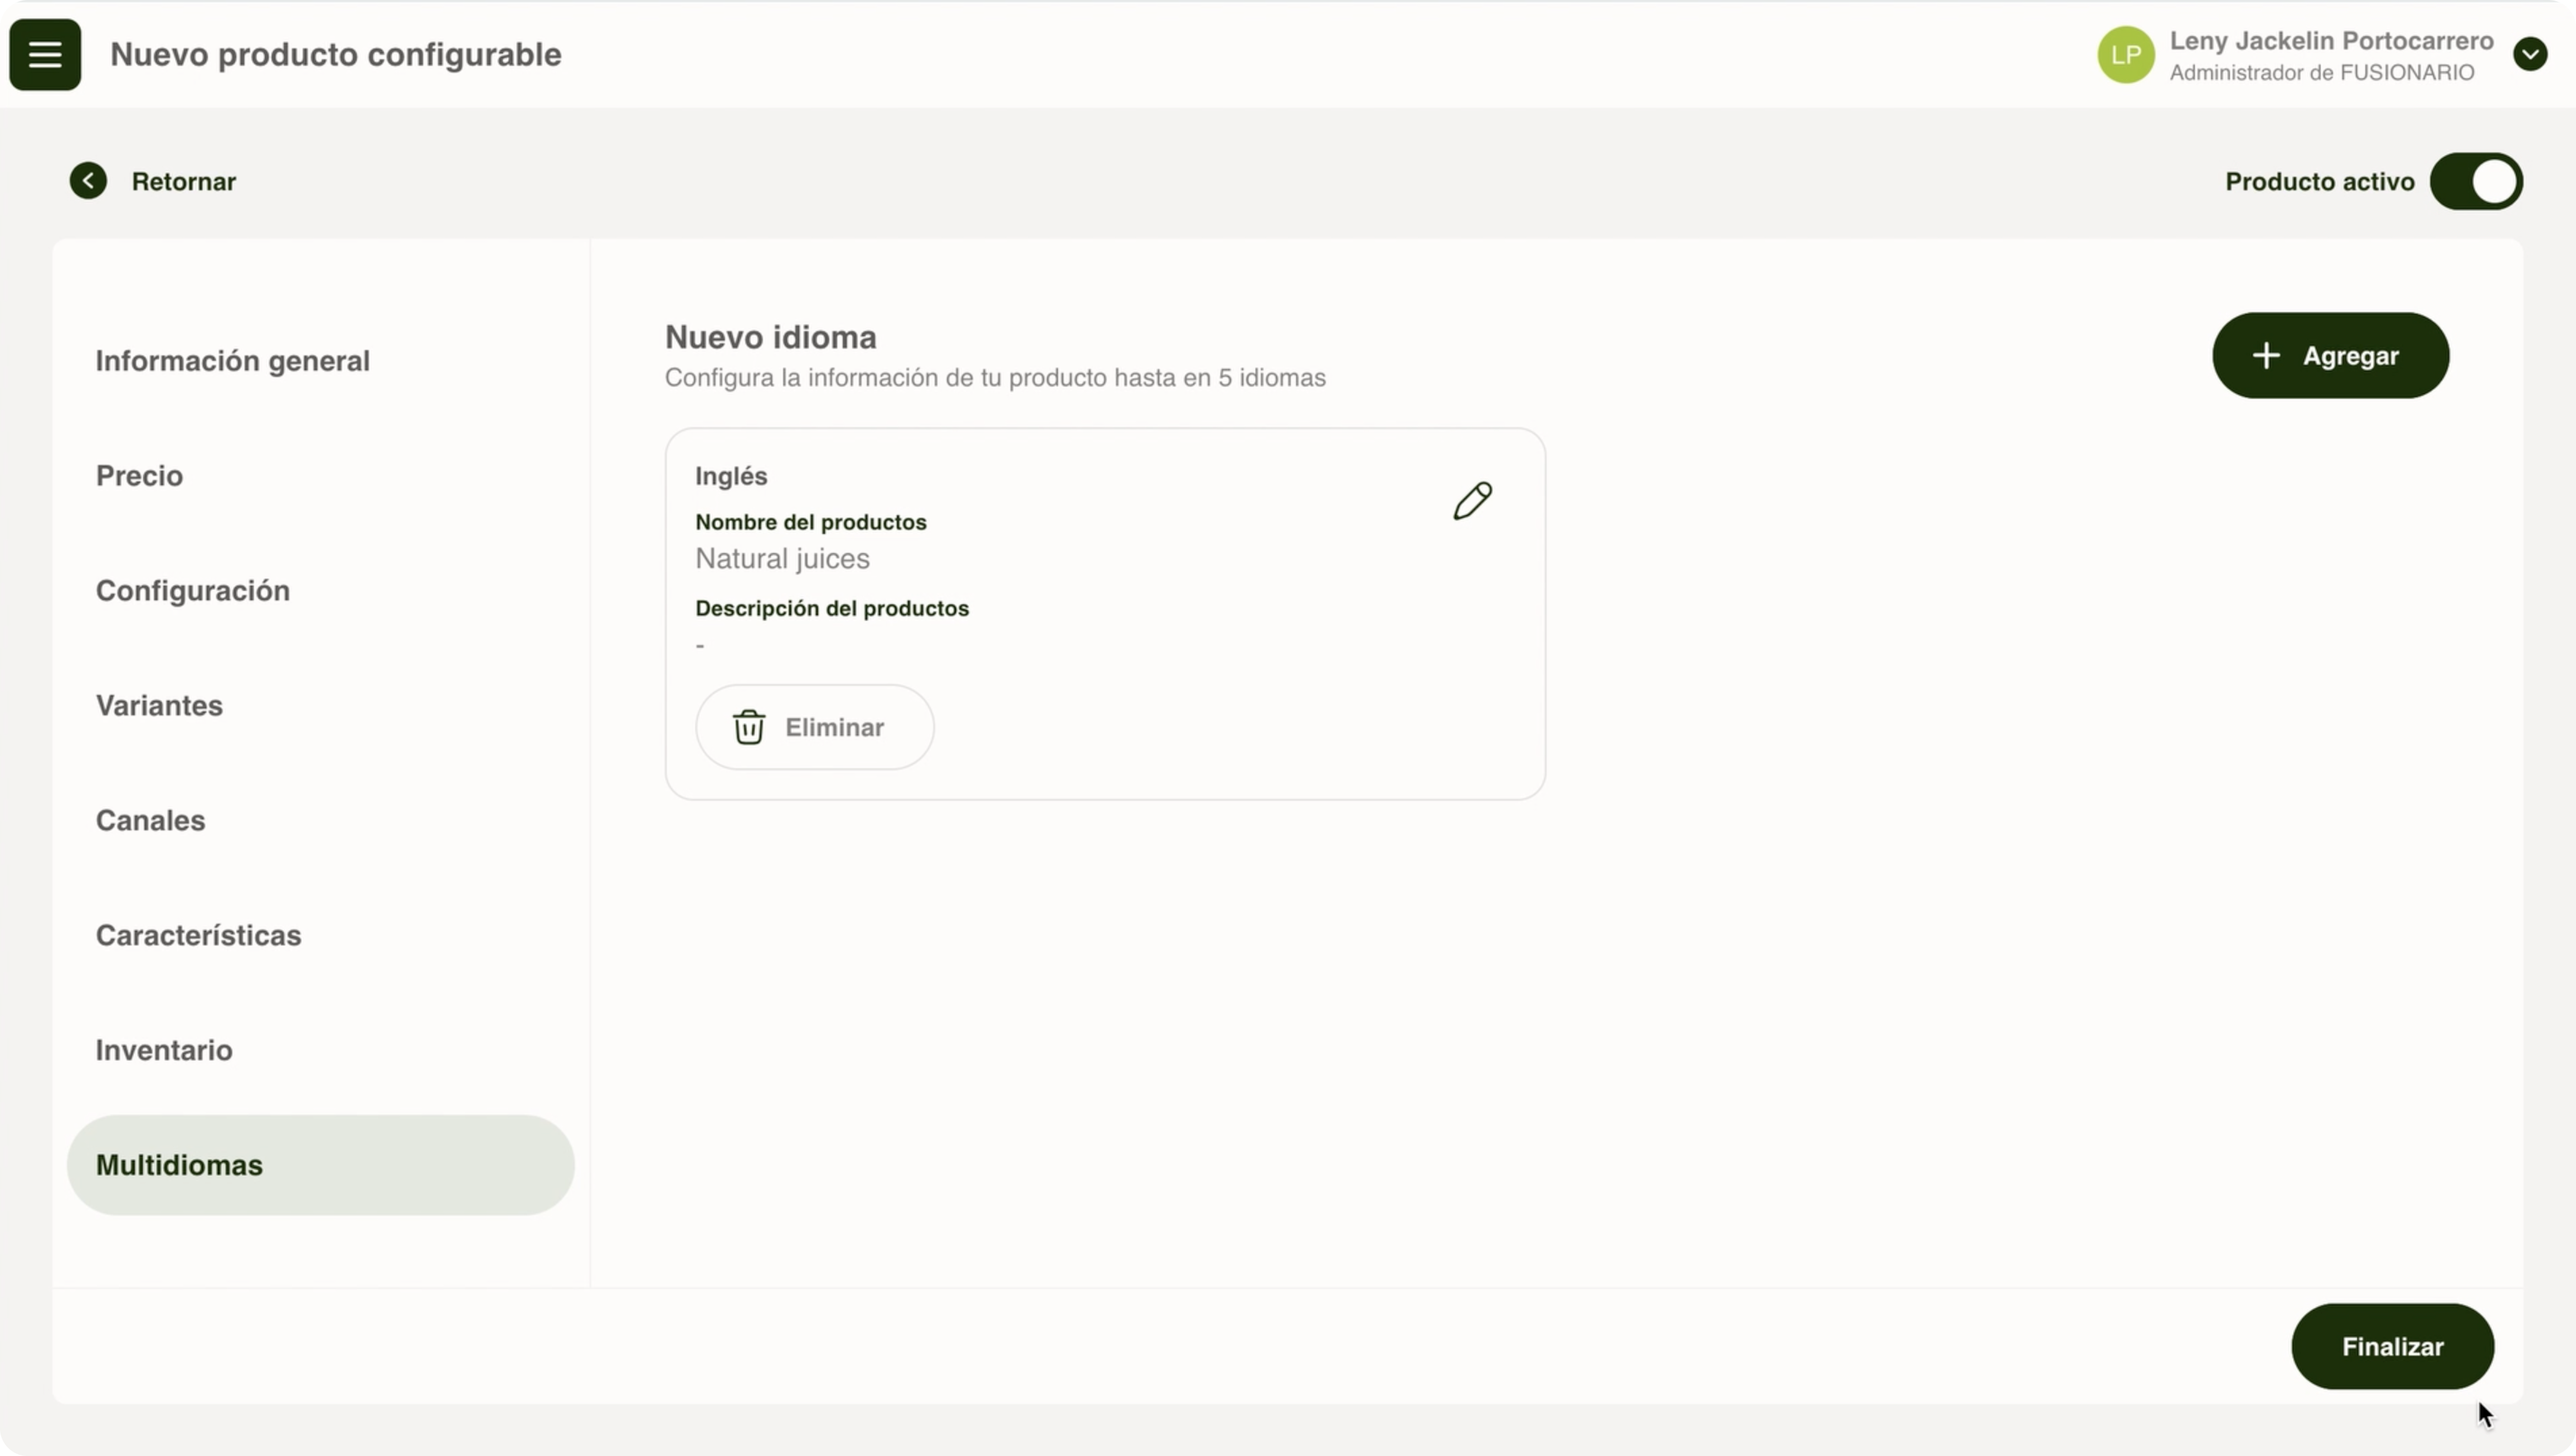
Task: Select the Canales section
Action: [x=150, y=821]
